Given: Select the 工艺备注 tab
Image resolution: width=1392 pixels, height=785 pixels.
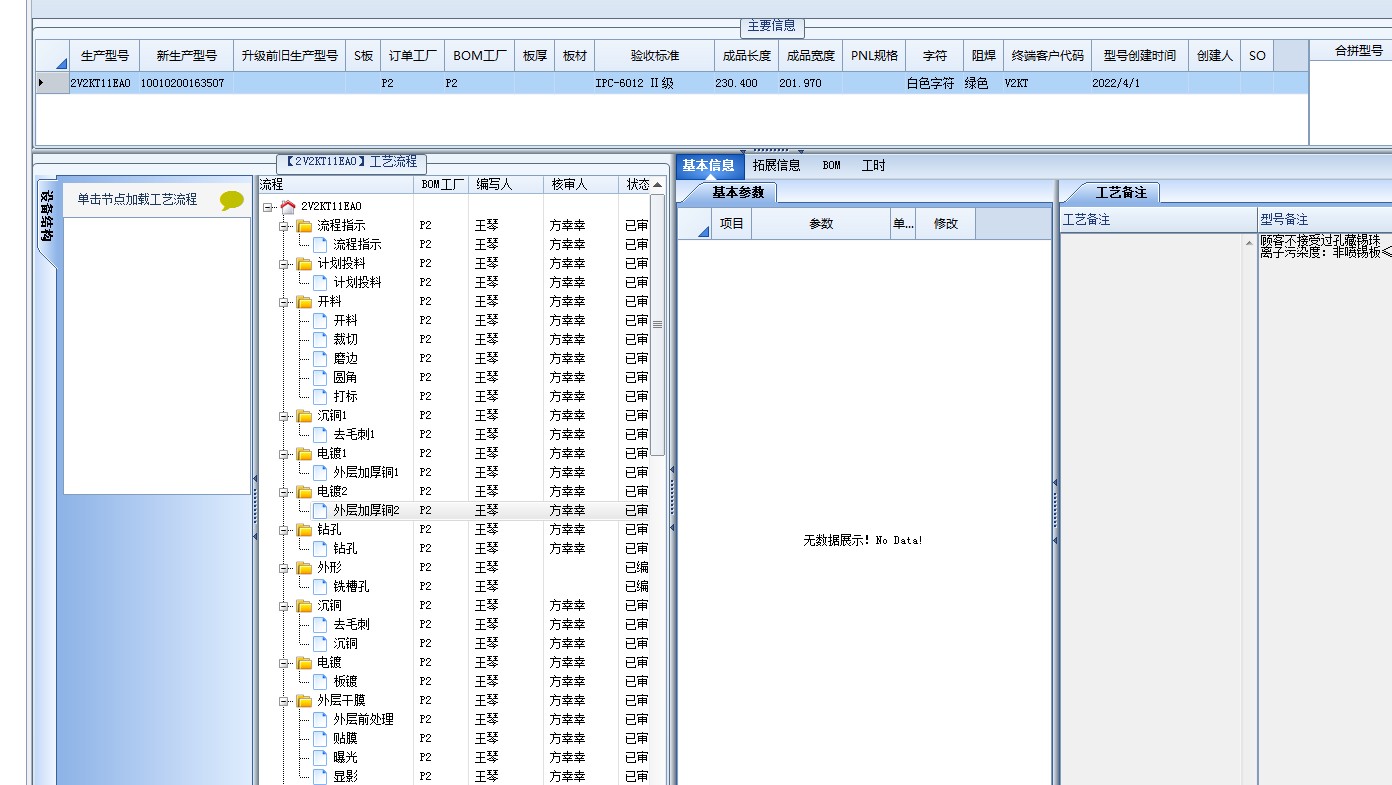Looking at the screenshot, I should click(1122, 192).
